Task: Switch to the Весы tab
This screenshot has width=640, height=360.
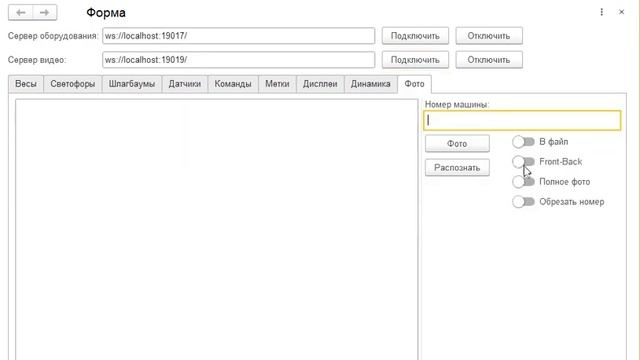Action: tap(26, 84)
